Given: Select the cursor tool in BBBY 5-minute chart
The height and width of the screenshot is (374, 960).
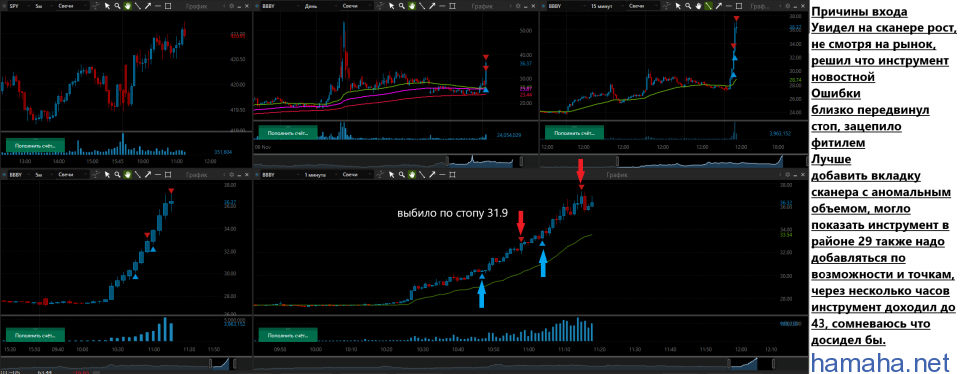Looking at the screenshot, I should pyautogui.click(x=107, y=175).
